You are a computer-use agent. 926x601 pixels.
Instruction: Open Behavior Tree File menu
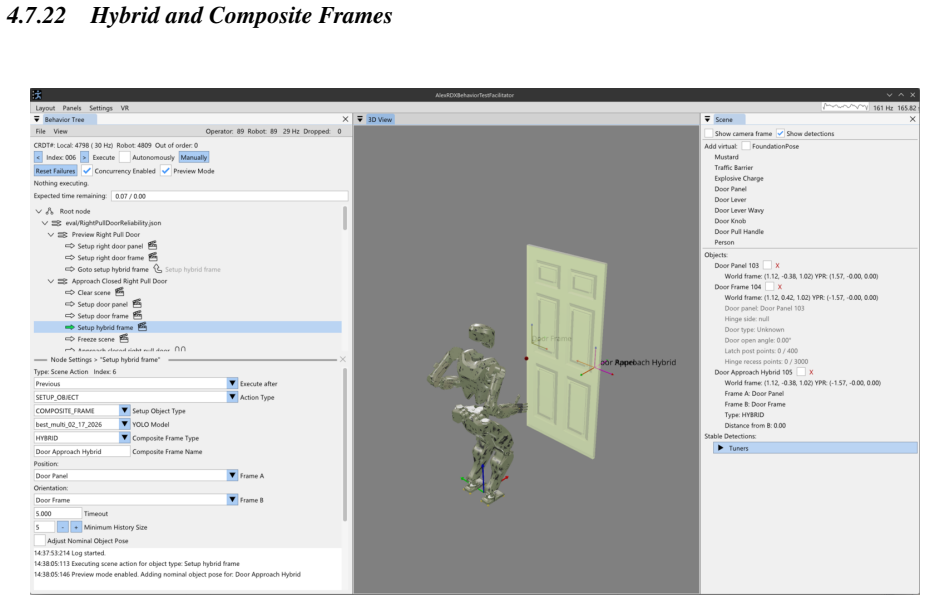pyautogui.click(x=40, y=131)
